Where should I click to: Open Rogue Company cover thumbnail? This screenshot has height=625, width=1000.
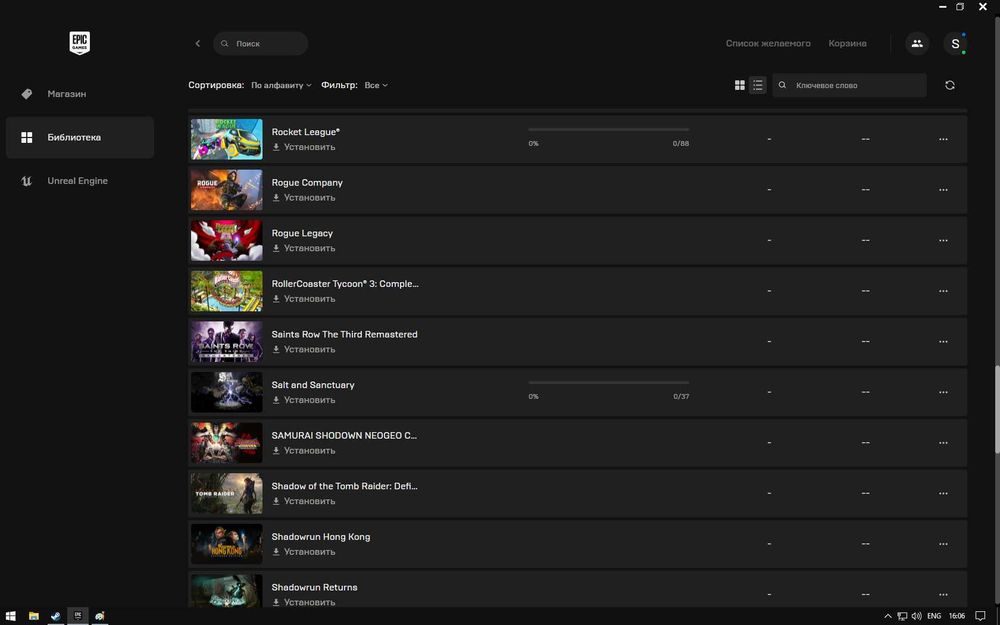(x=226, y=189)
